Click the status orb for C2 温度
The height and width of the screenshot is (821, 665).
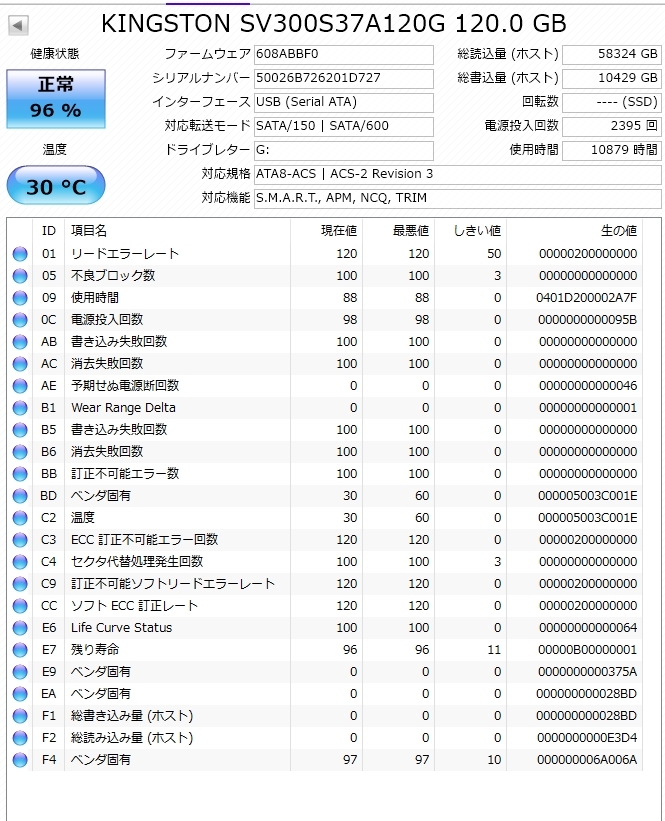pos(20,518)
